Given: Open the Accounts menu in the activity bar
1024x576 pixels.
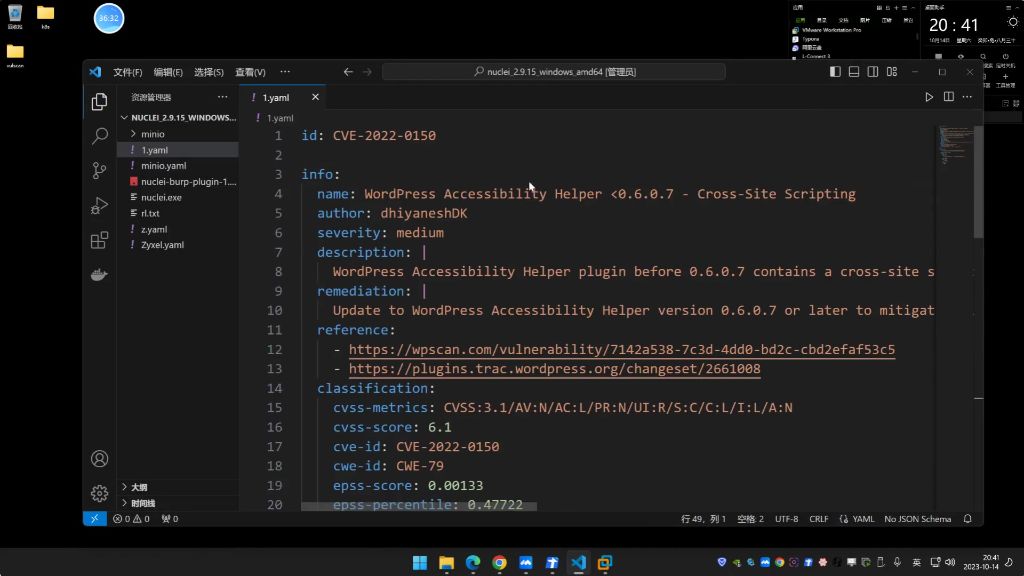Looking at the screenshot, I should click(x=99, y=458).
